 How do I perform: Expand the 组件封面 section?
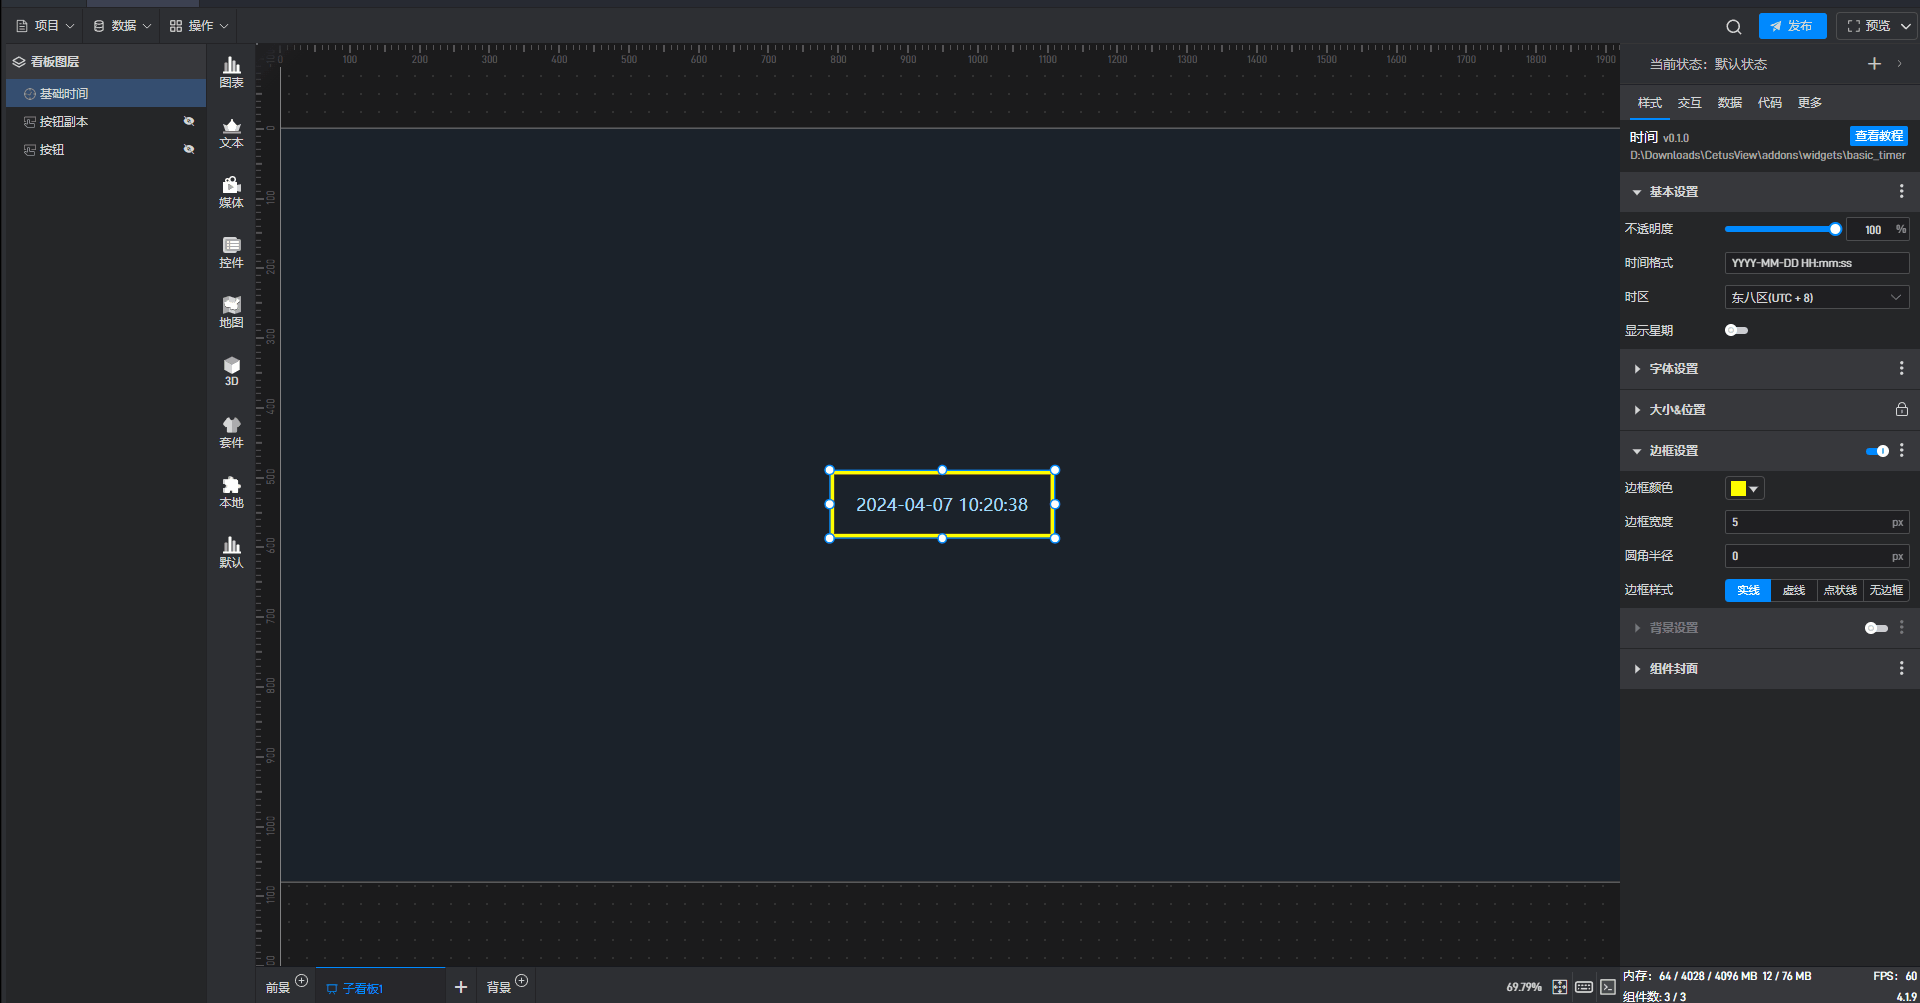1637,669
